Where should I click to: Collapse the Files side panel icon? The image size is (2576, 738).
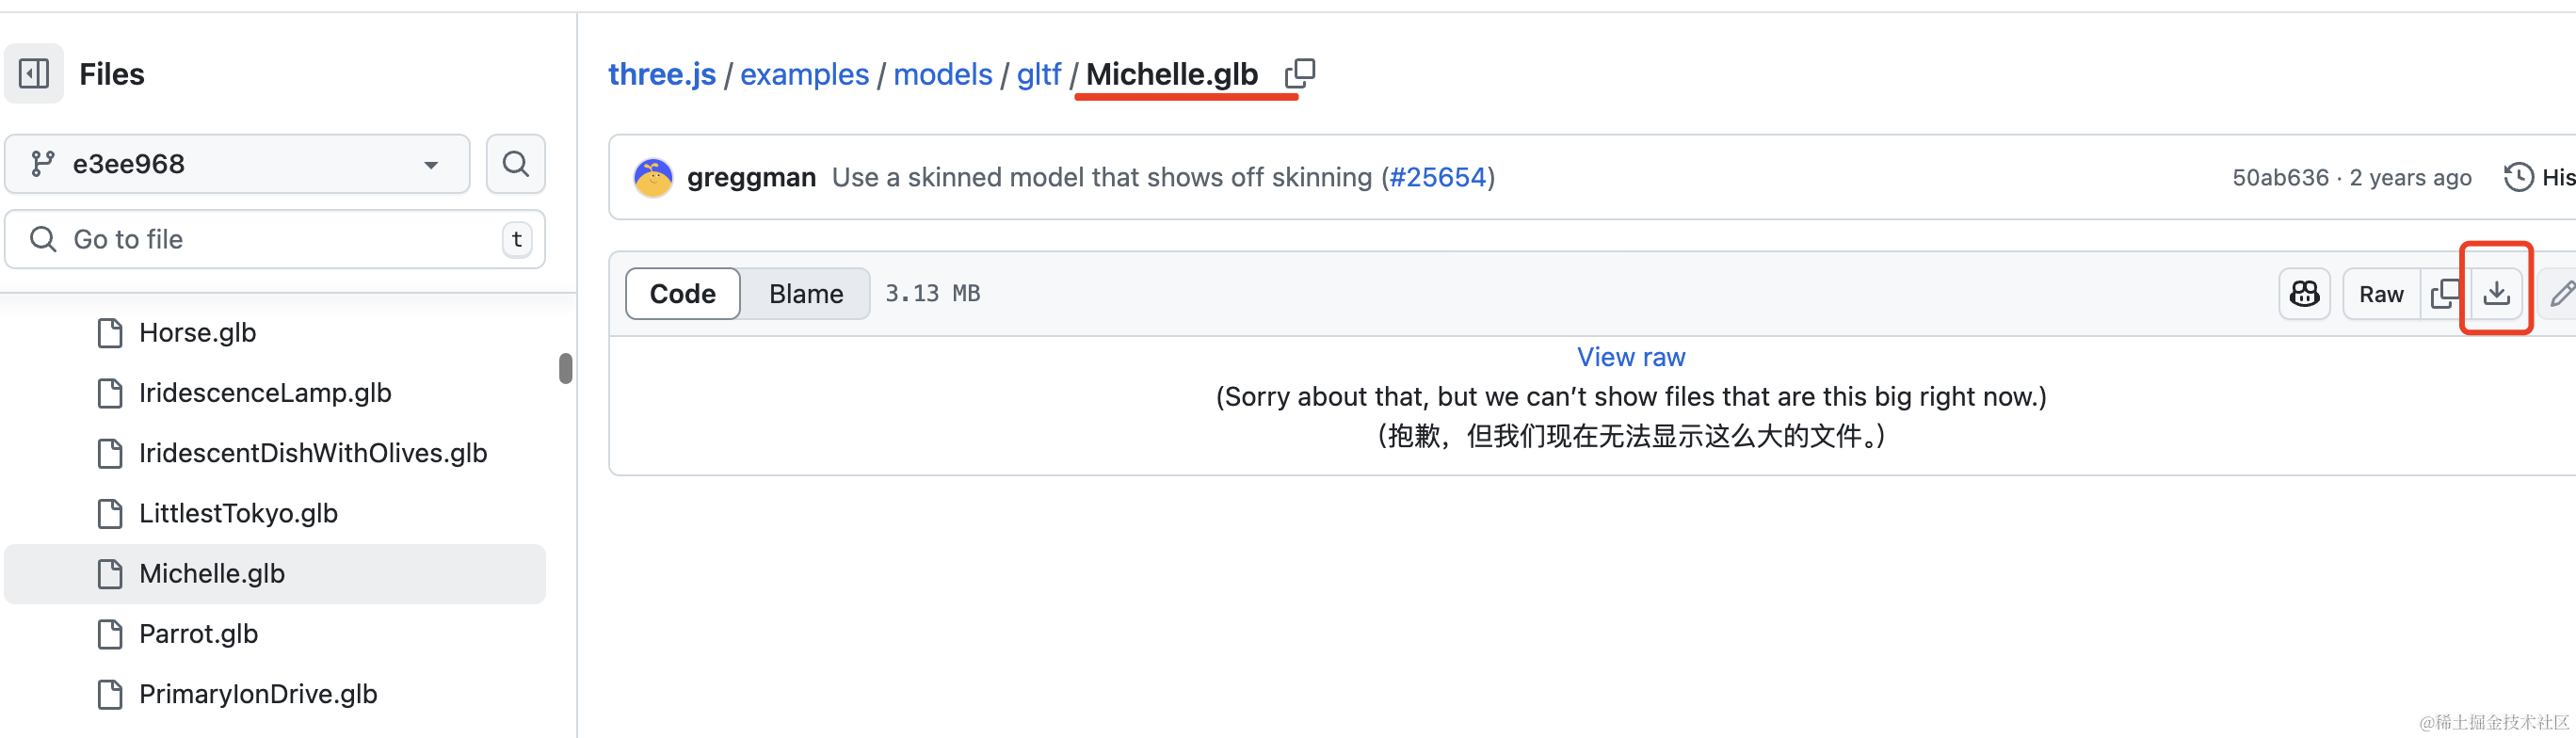34,74
